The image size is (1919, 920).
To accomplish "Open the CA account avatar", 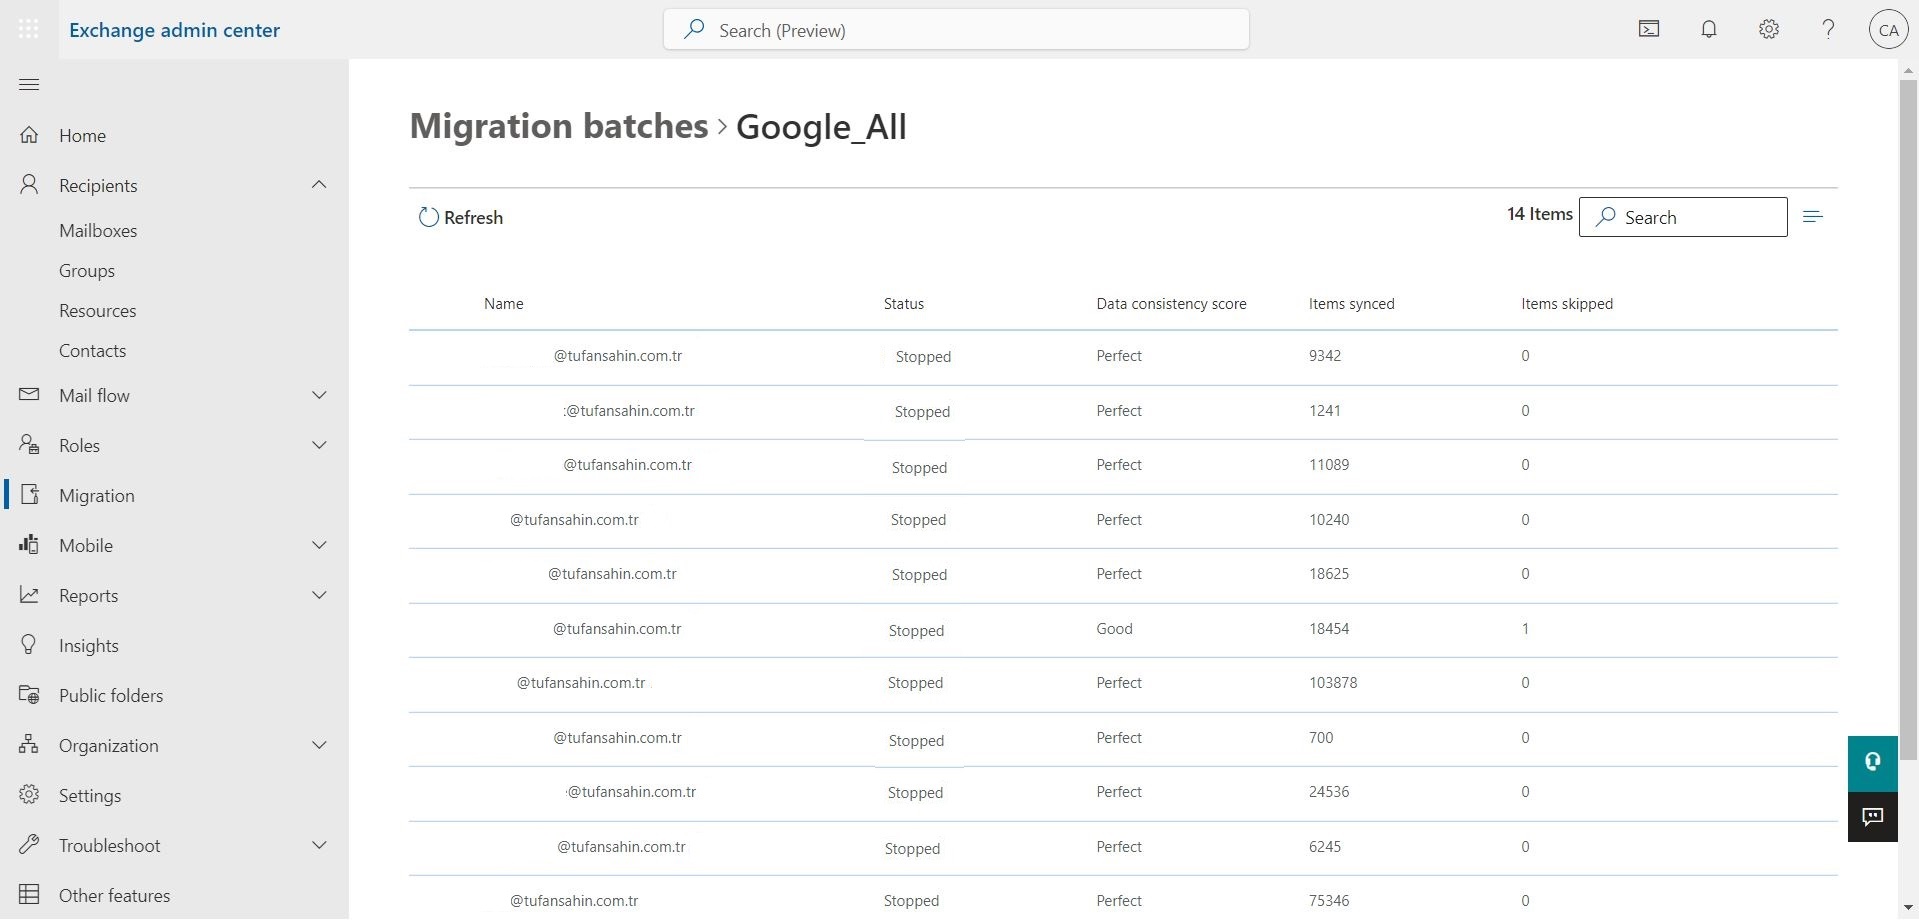I will [1888, 30].
